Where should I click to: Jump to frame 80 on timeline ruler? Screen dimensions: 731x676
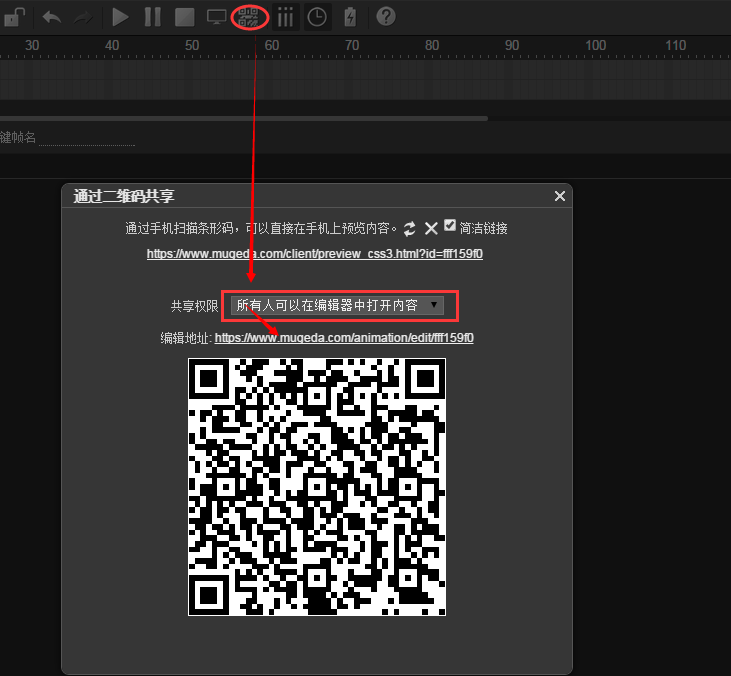tap(432, 45)
